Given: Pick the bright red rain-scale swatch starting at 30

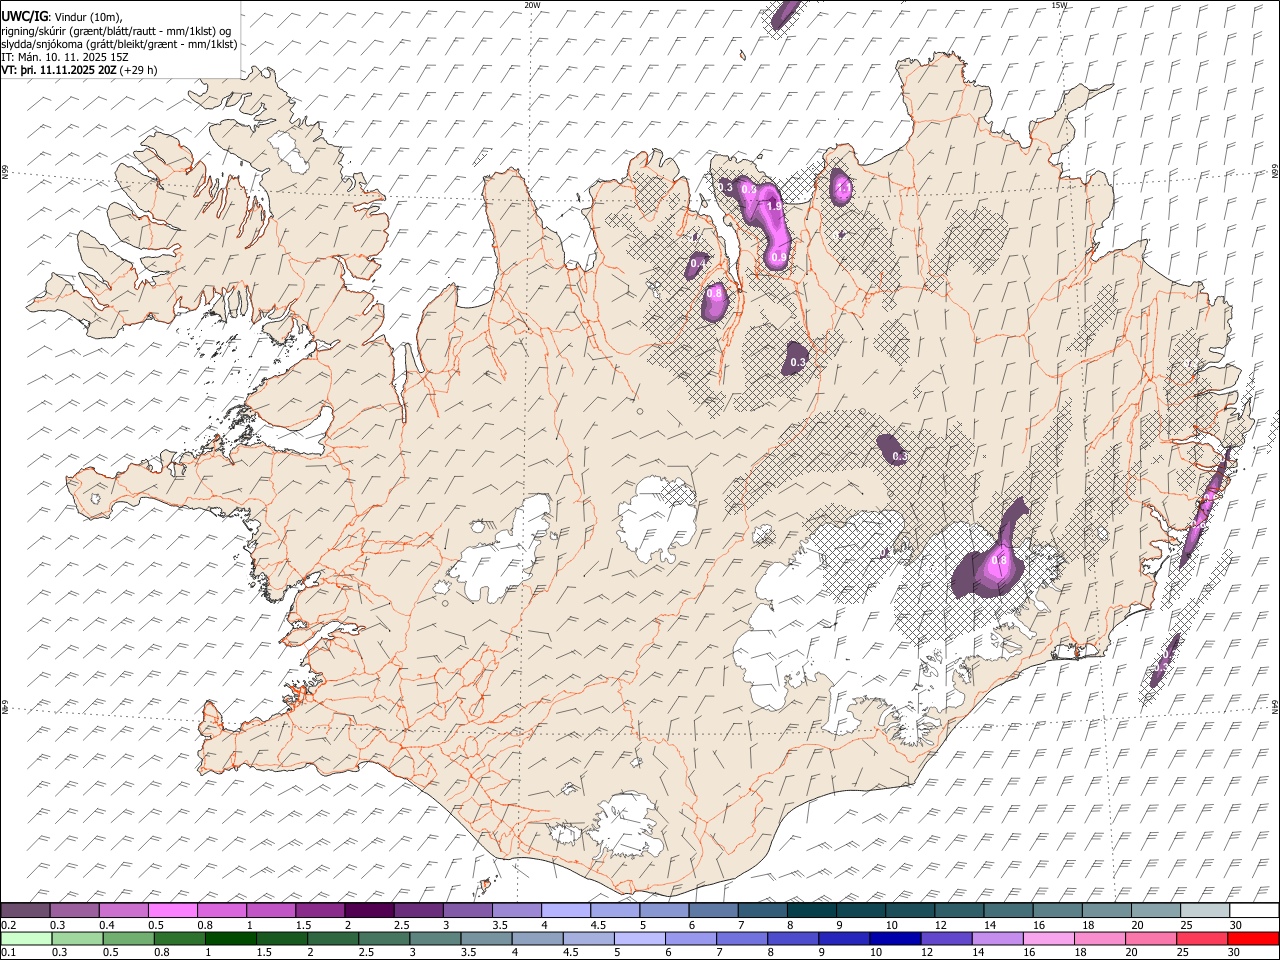Looking at the screenshot, I should click(1253, 938).
